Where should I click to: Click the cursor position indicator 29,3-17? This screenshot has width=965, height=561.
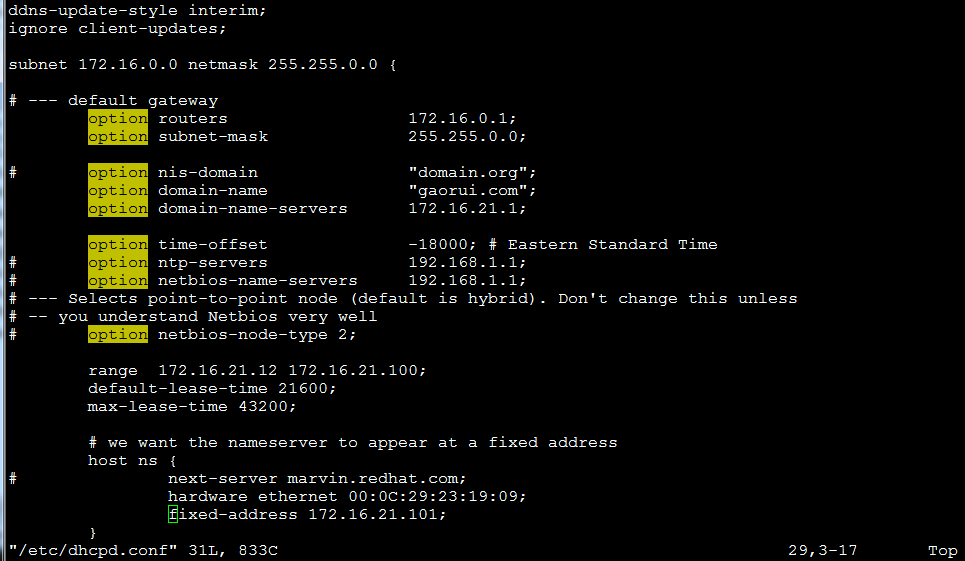[x=822, y=550]
